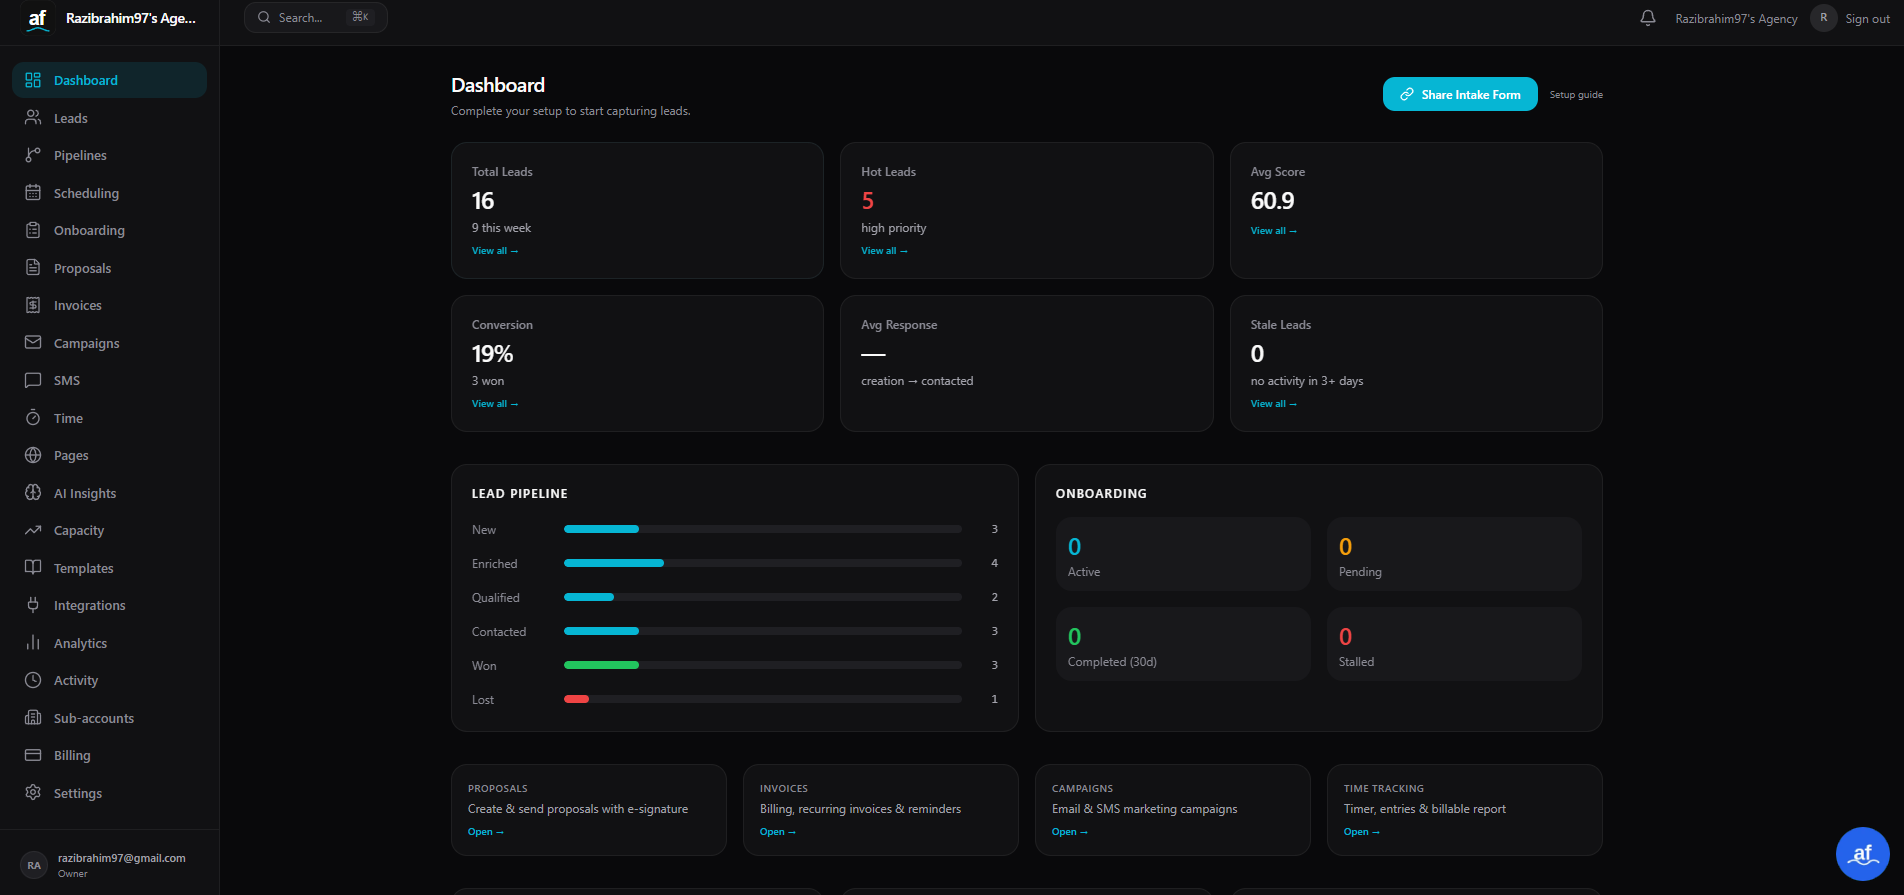Open the Proposals card link

(486, 832)
